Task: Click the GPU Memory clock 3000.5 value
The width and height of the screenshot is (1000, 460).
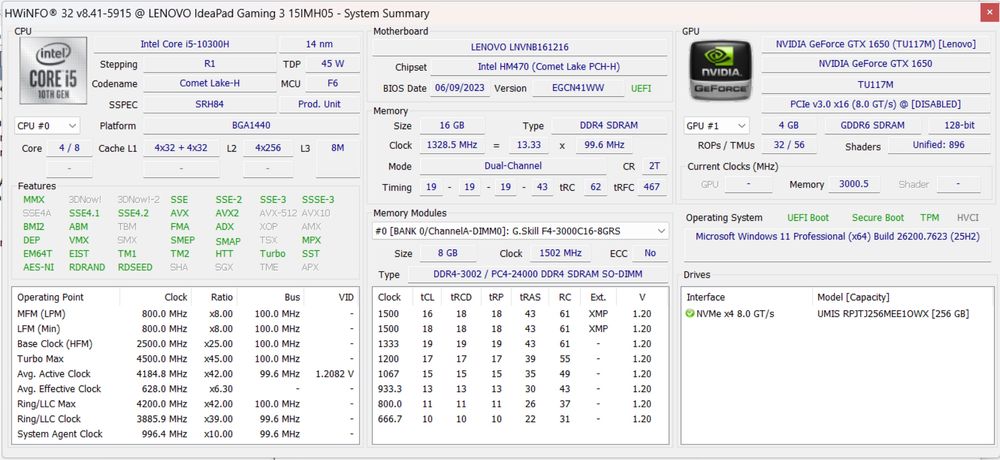Action: (855, 184)
